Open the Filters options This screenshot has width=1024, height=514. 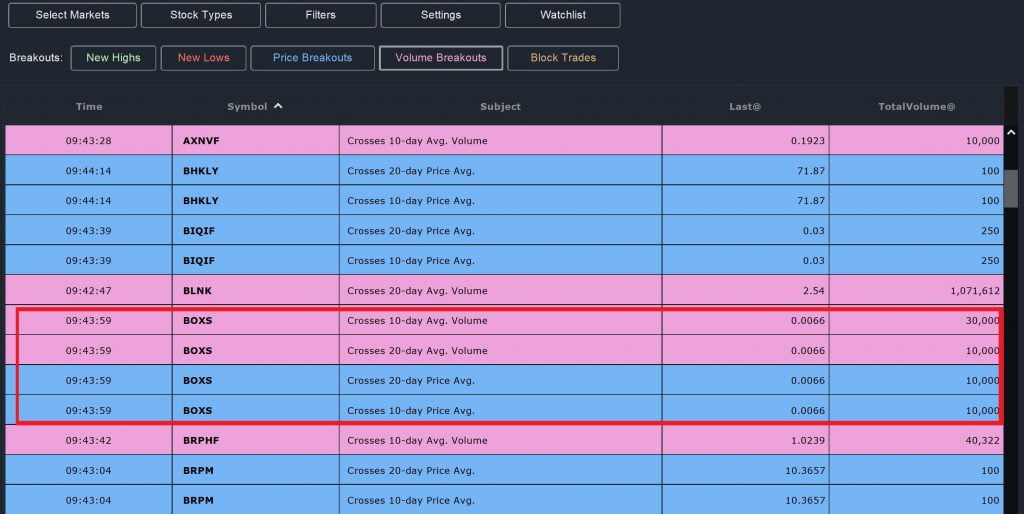320,15
